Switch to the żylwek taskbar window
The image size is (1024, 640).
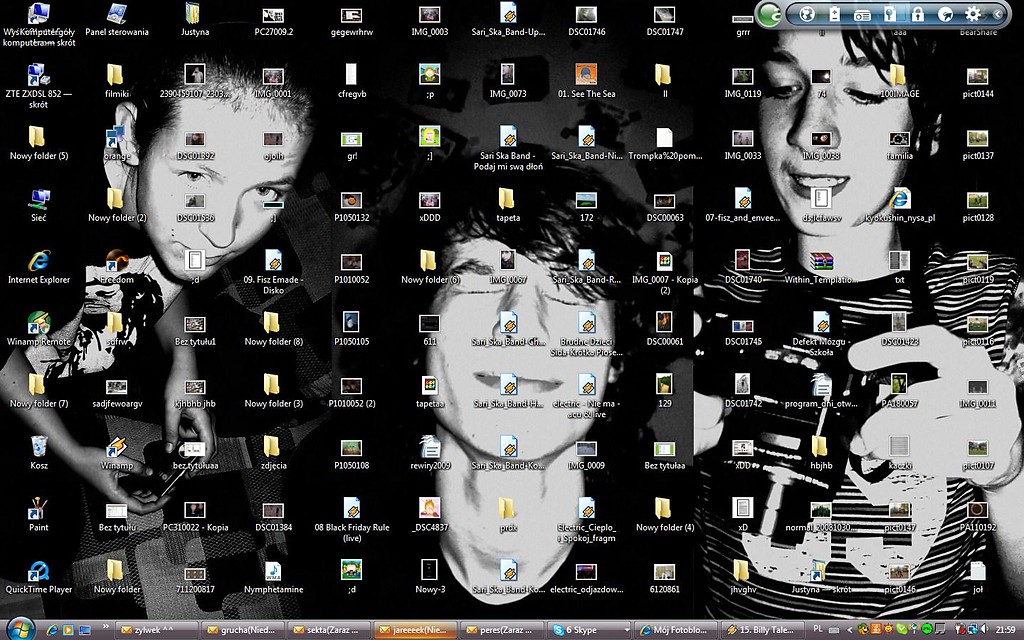[155, 630]
